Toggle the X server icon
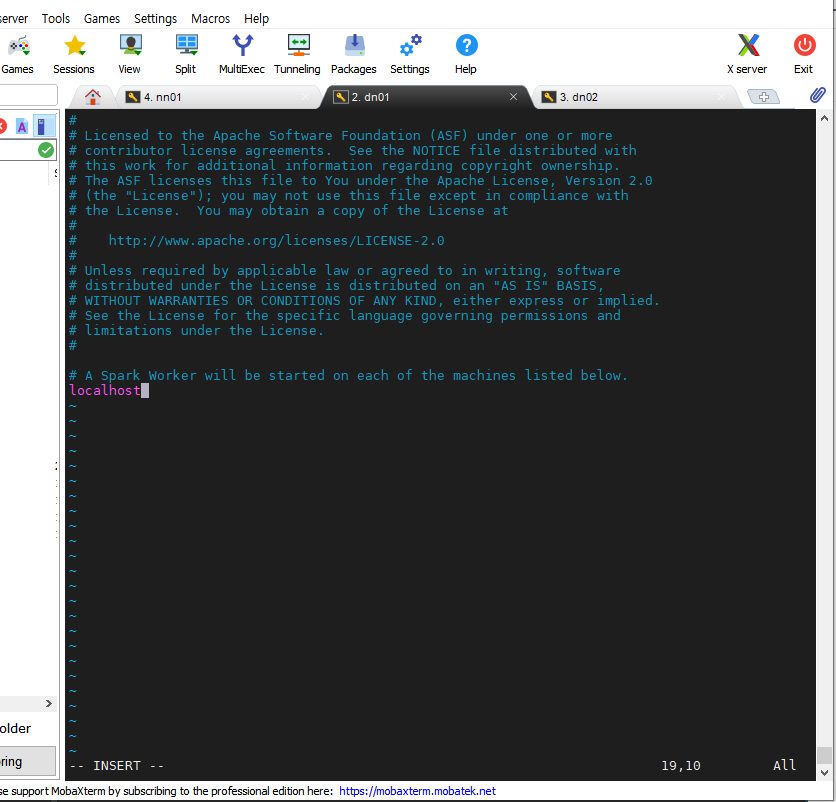 (748, 46)
